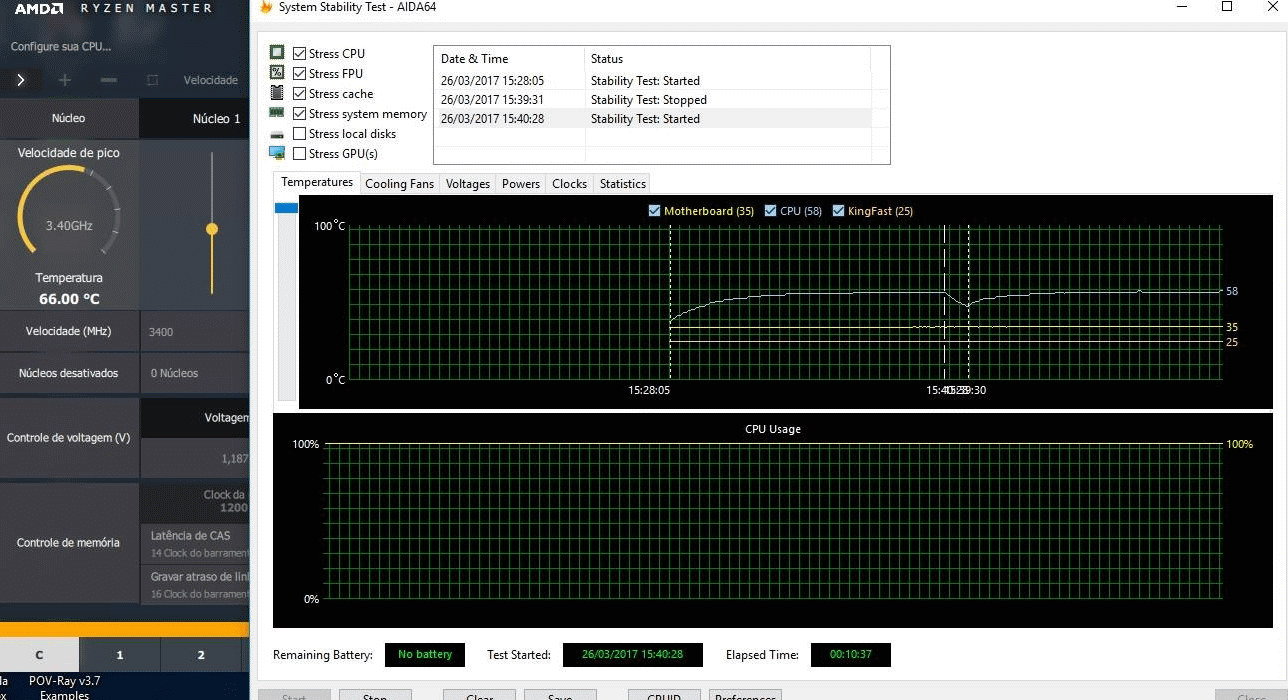Click the square chip icon beside Velocidade
The height and width of the screenshot is (700, 1288).
click(153, 80)
